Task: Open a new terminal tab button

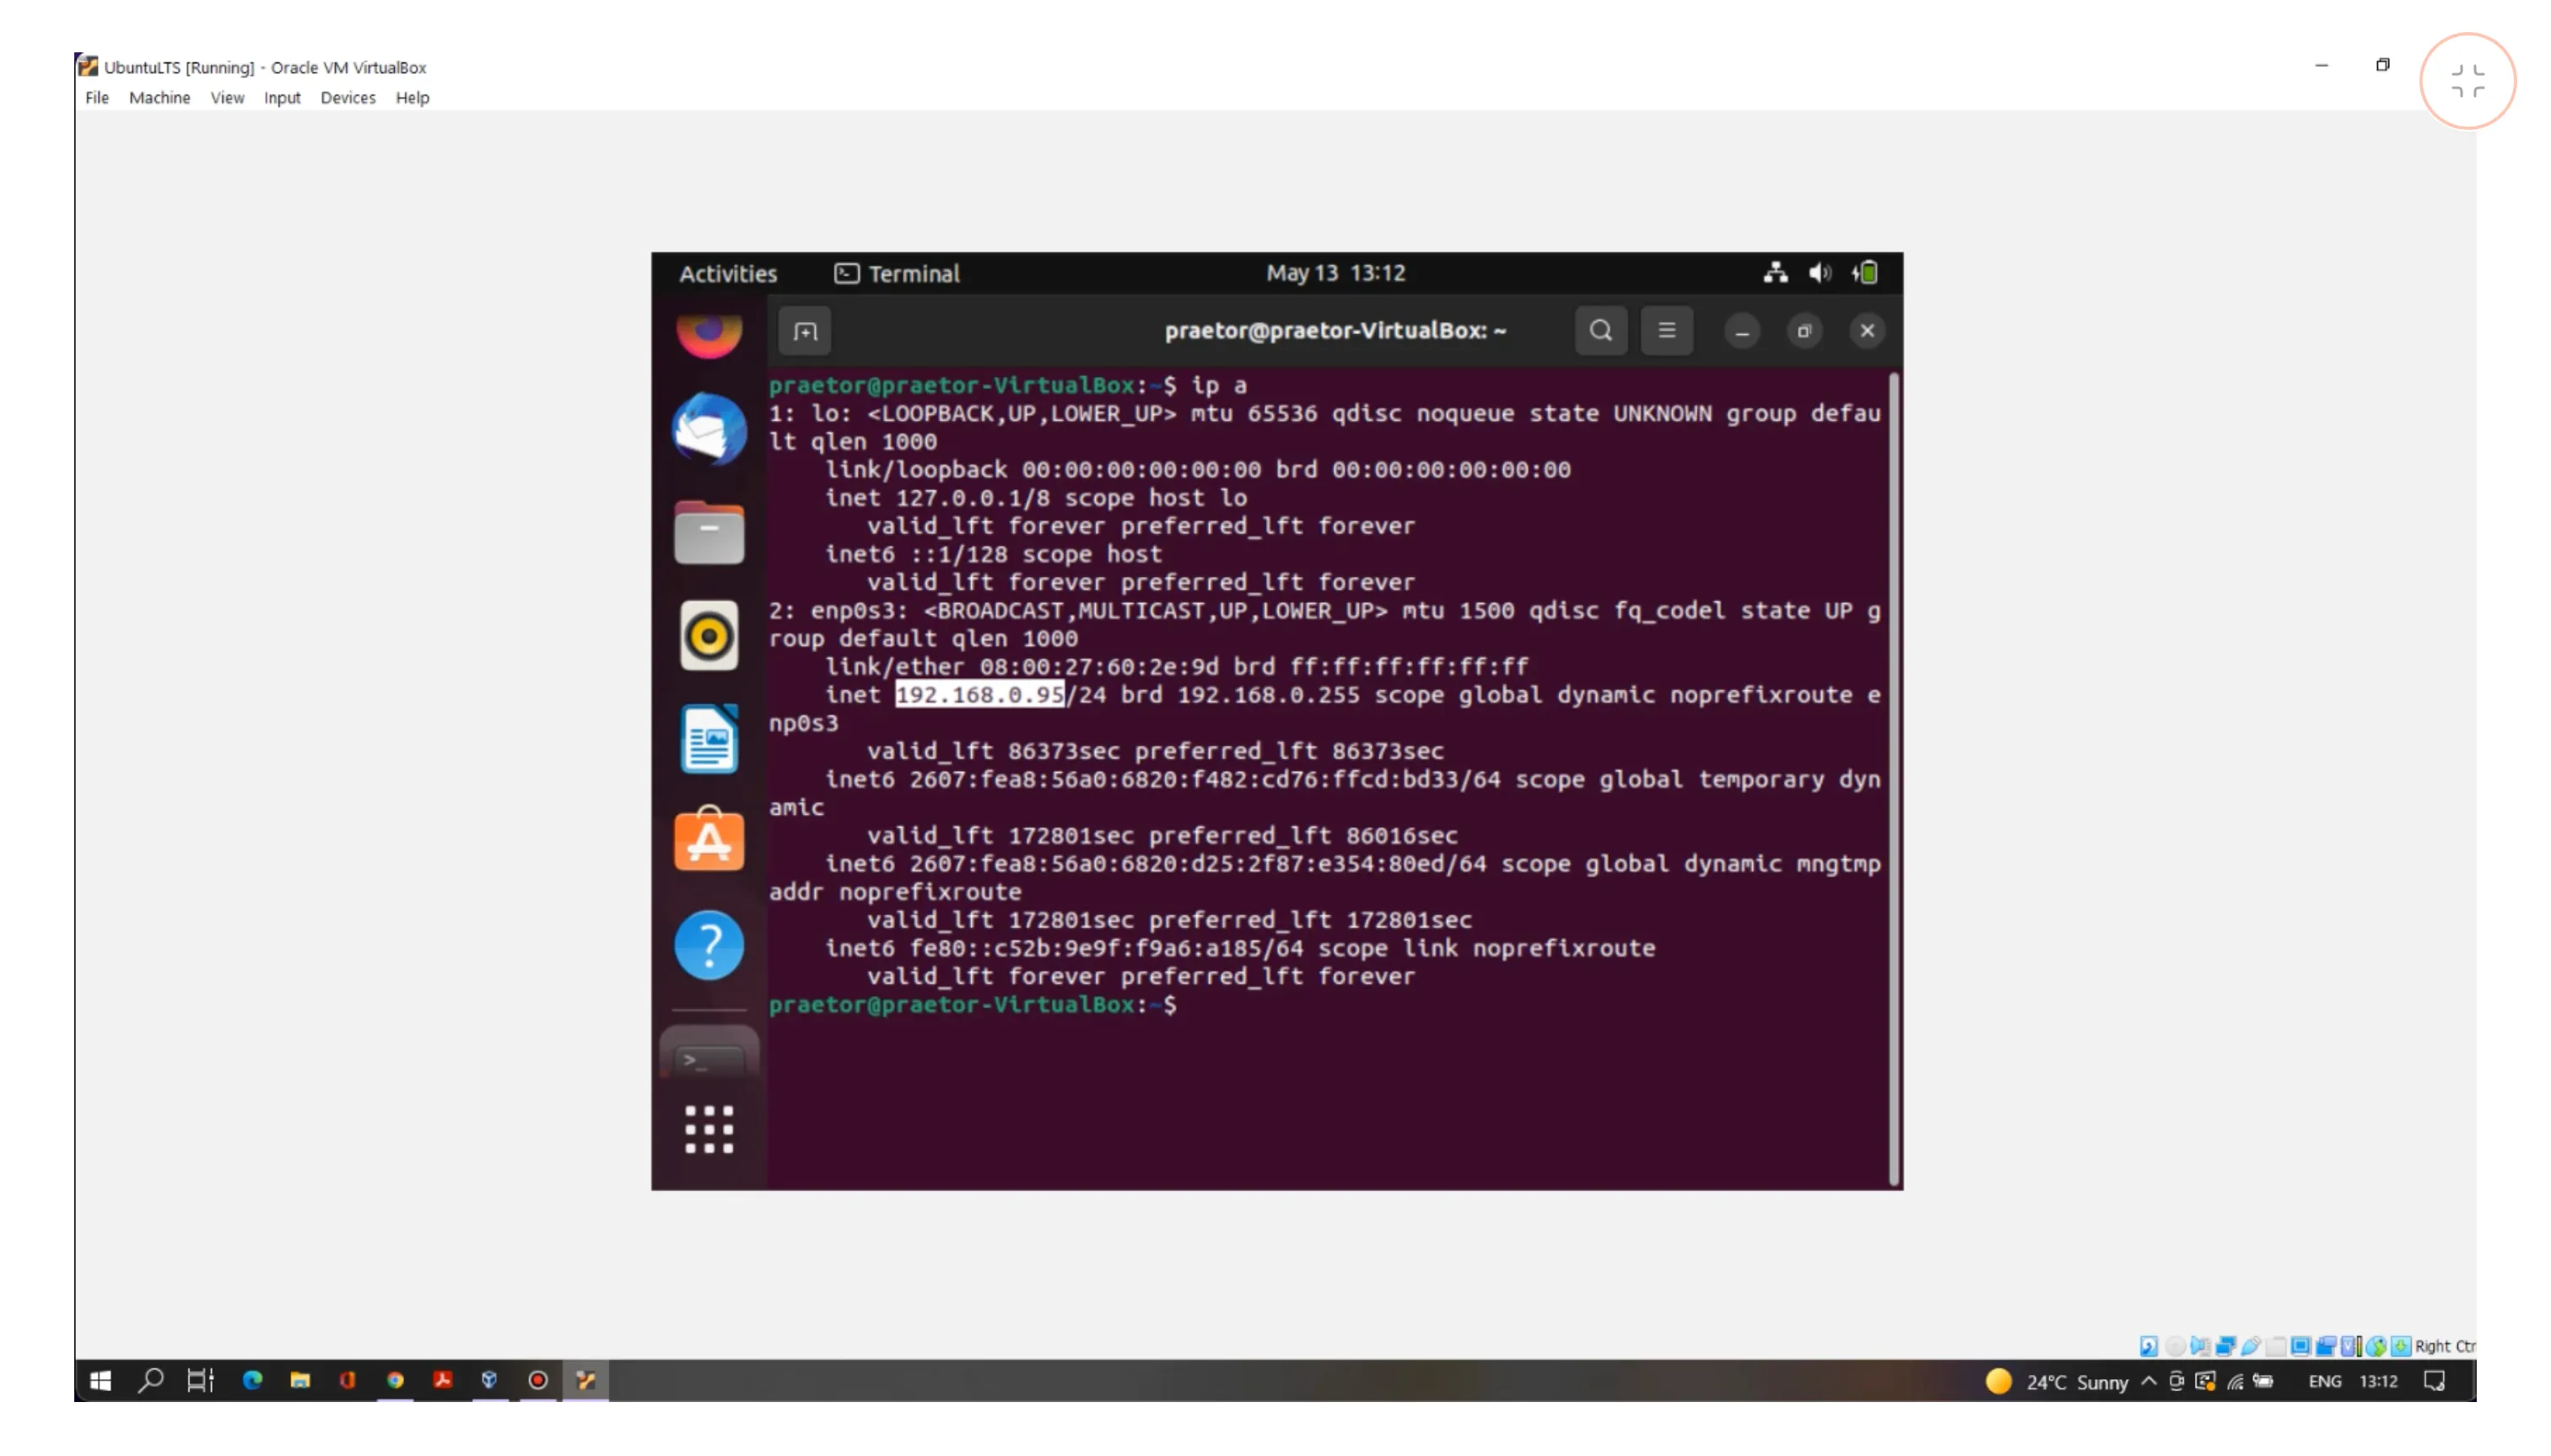Action: pyautogui.click(x=805, y=331)
